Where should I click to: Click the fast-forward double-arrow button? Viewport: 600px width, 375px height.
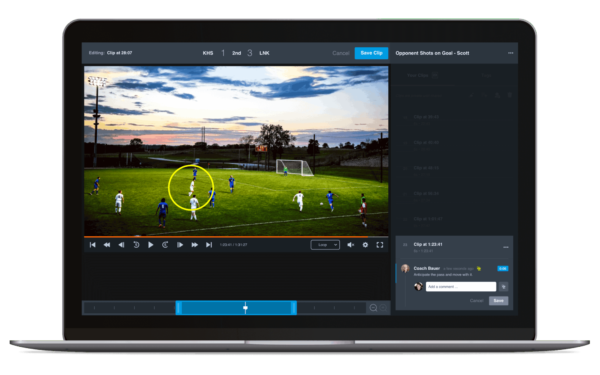194,245
